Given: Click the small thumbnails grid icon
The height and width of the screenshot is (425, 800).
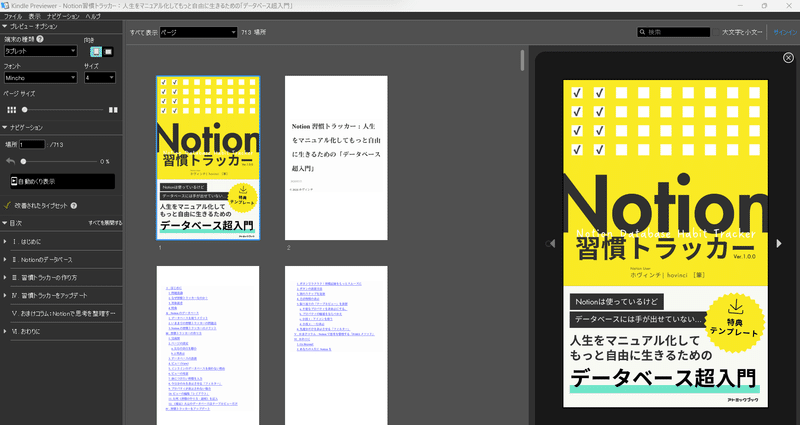Looking at the screenshot, I should pos(11,110).
